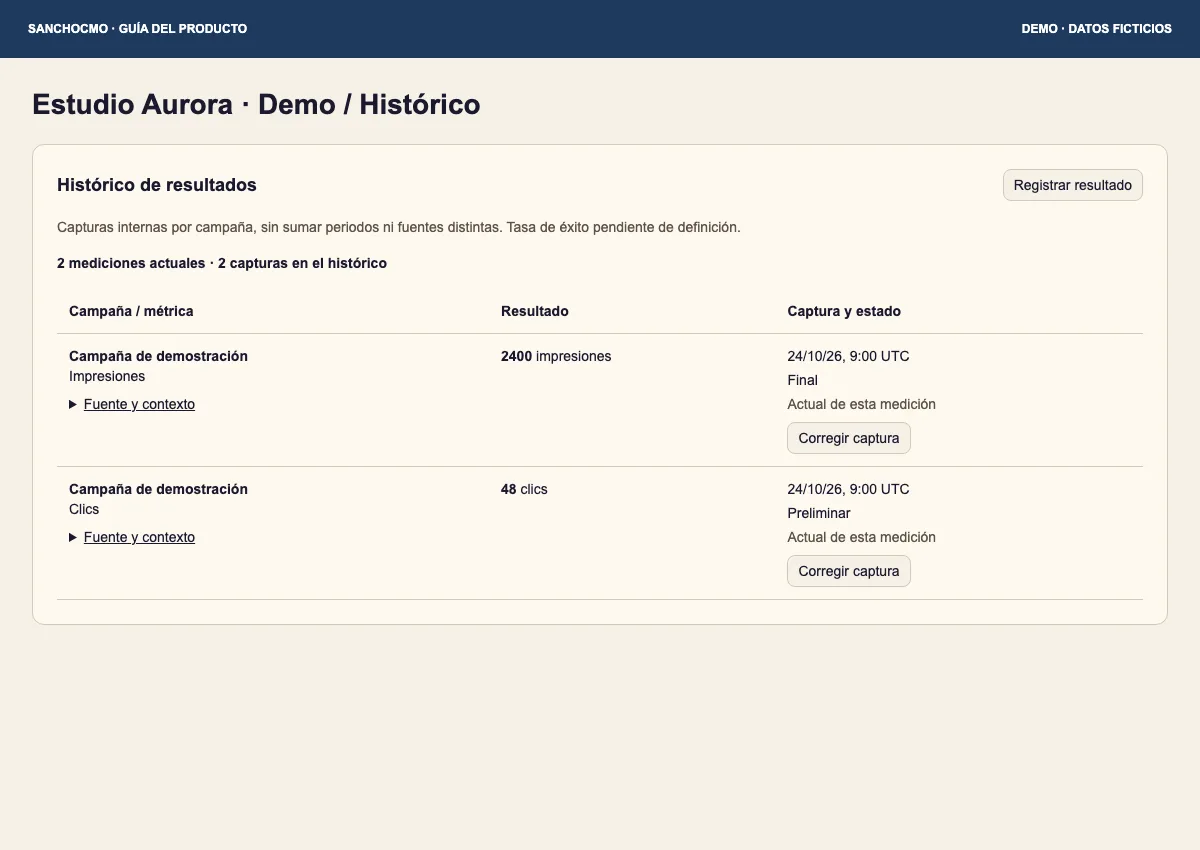Click 'Actual de esta medición' in the Final row
This screenshot has width=1200, height=850.
[x=862, y=404]
